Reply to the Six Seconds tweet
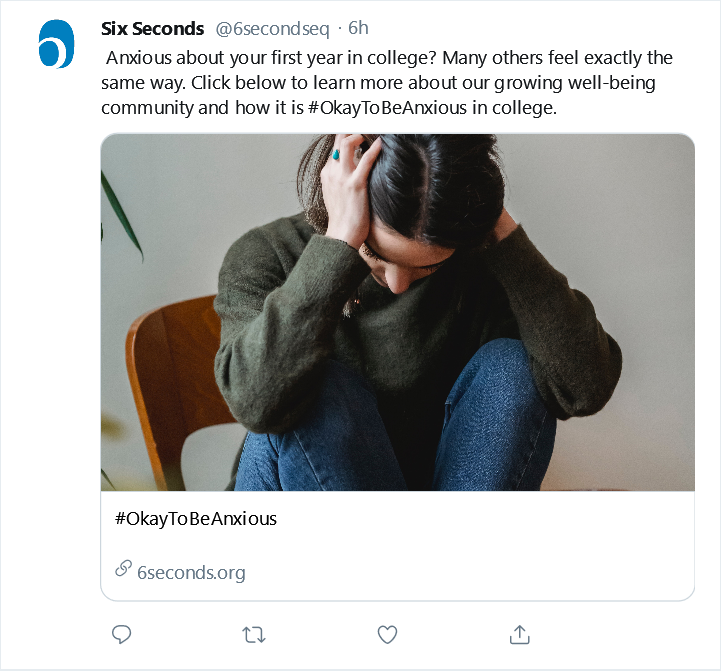The image size is (721, 671). [x=122, y=634]
